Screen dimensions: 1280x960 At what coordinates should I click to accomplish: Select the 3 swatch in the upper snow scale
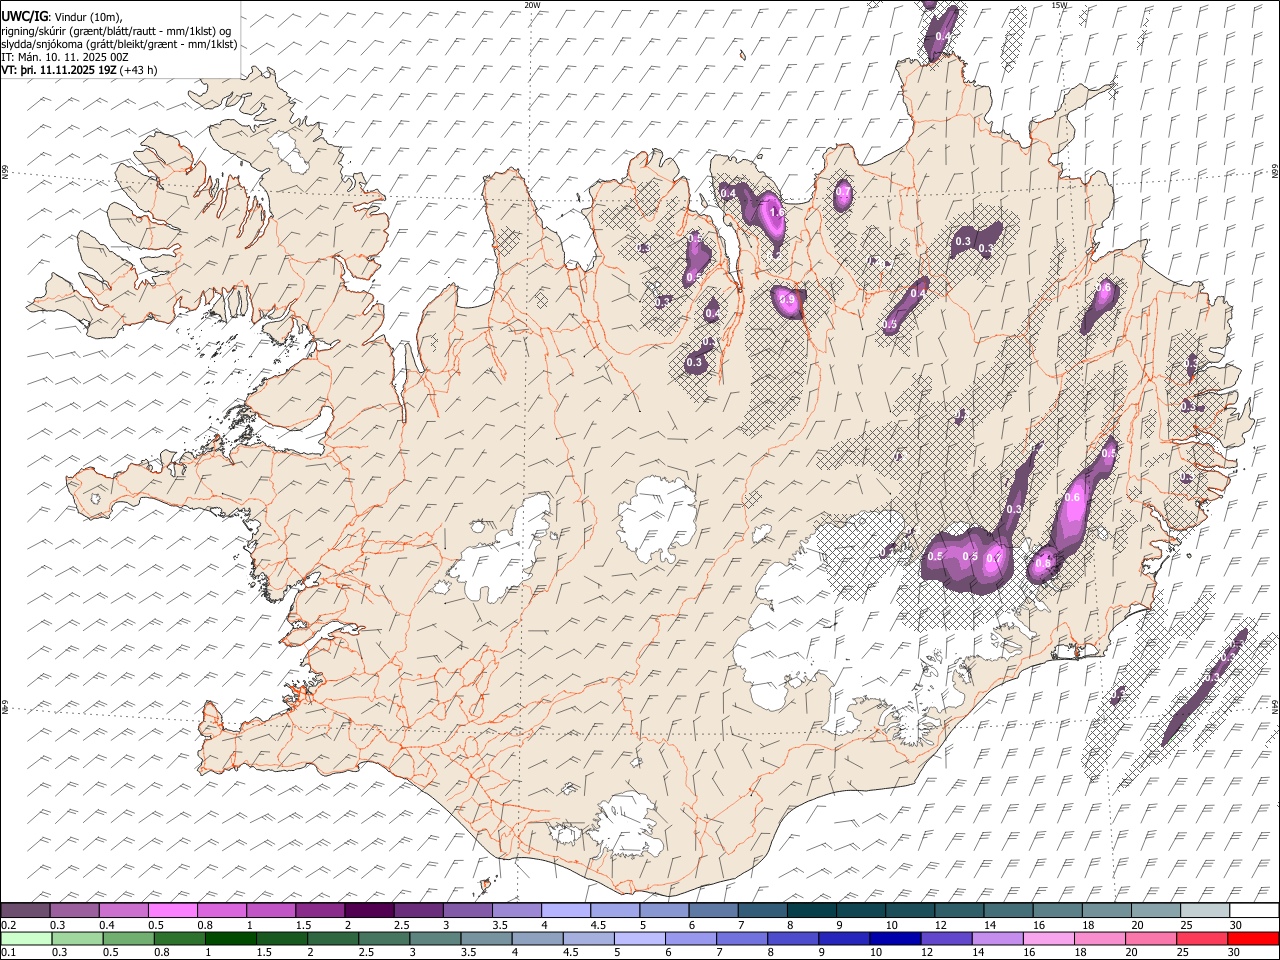[x=467, y=910]
